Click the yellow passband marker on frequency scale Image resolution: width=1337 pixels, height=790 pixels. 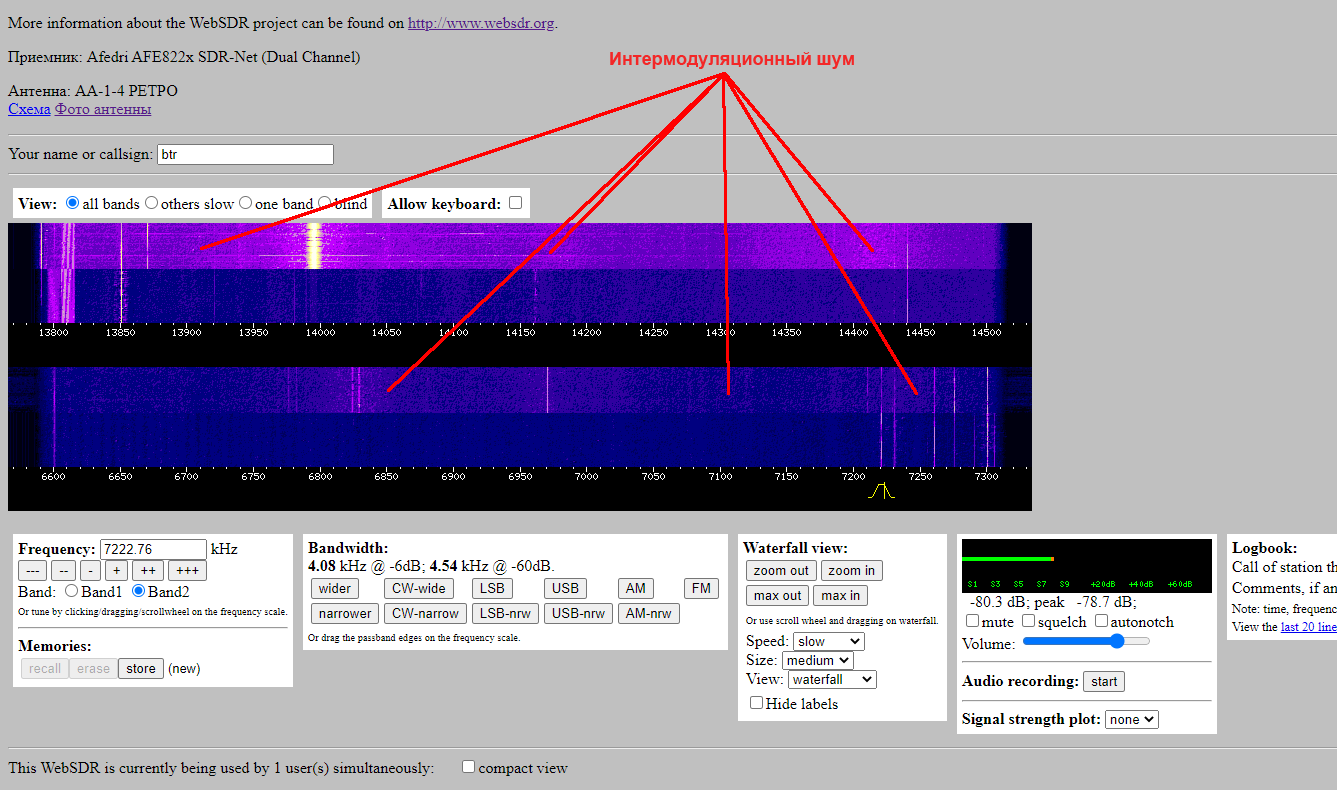(881, 491)
